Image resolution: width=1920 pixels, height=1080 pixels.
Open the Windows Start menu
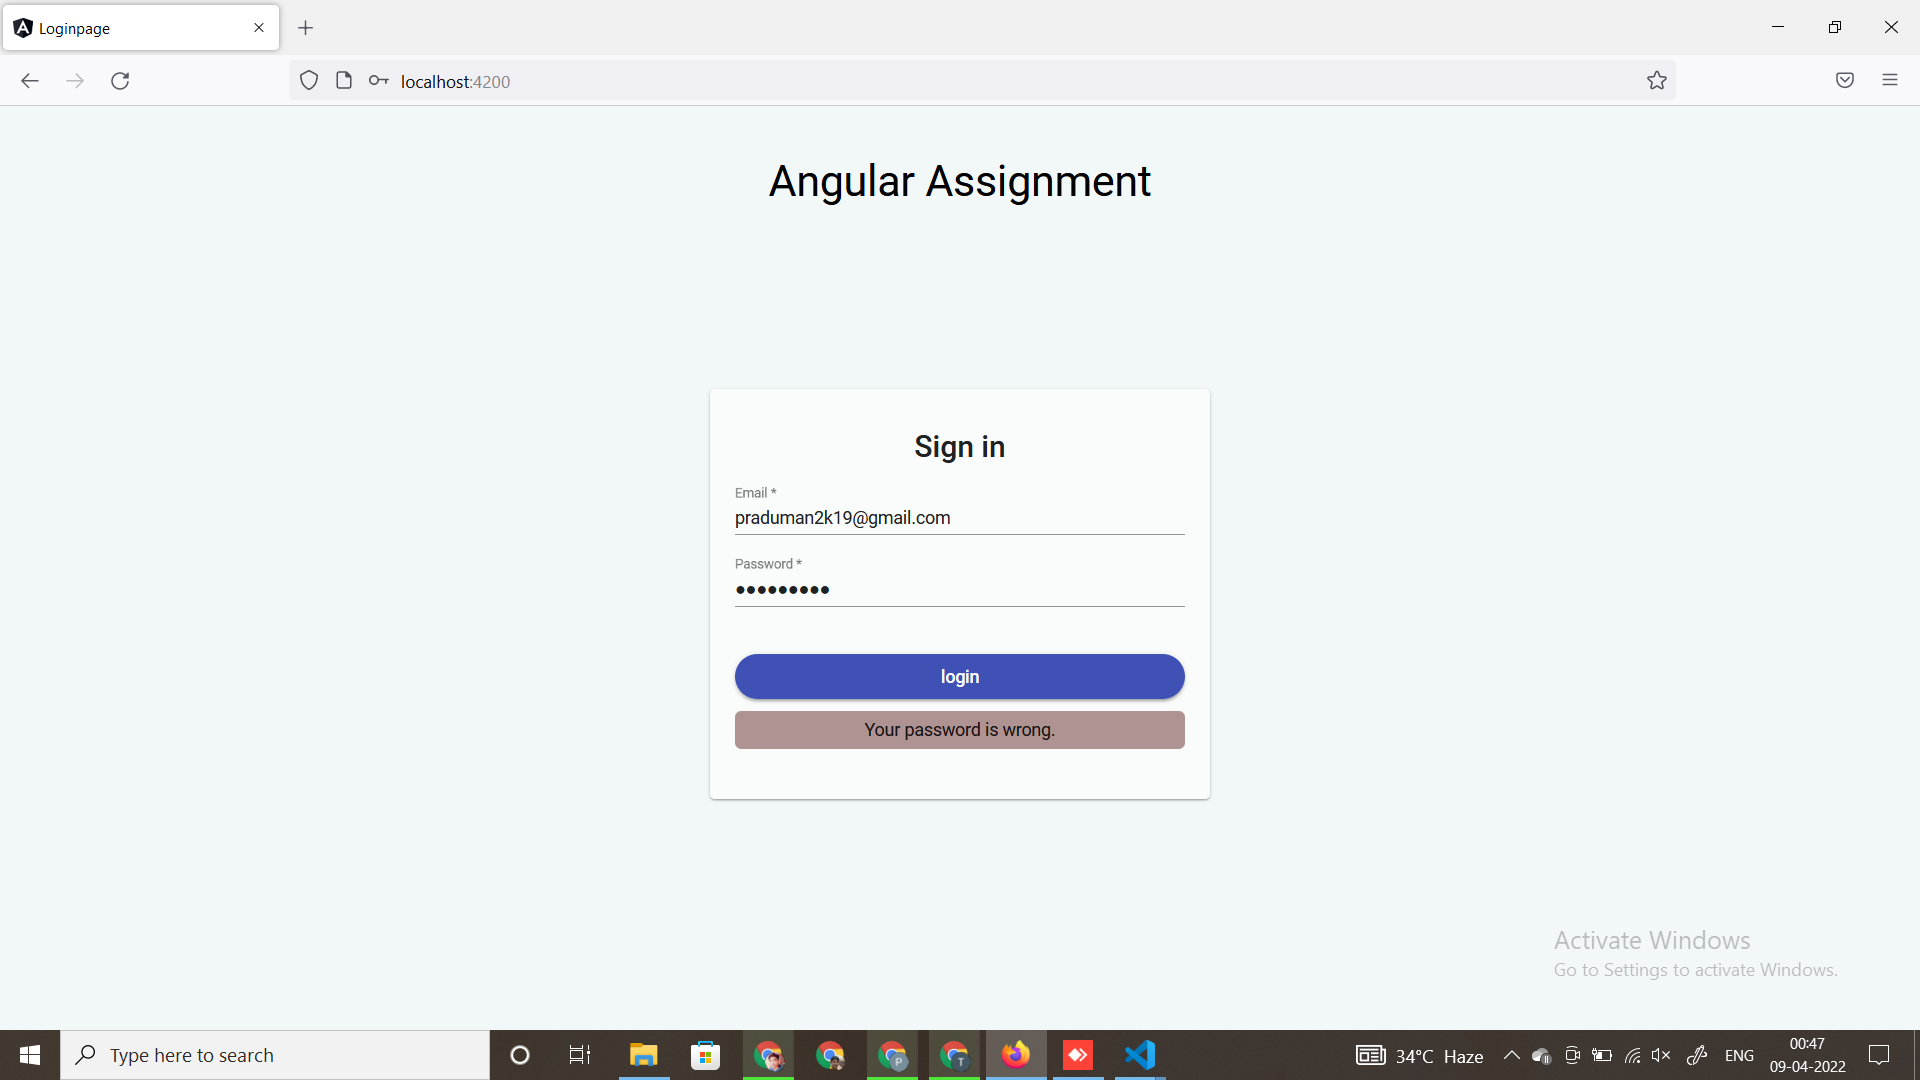(30, 1055)
